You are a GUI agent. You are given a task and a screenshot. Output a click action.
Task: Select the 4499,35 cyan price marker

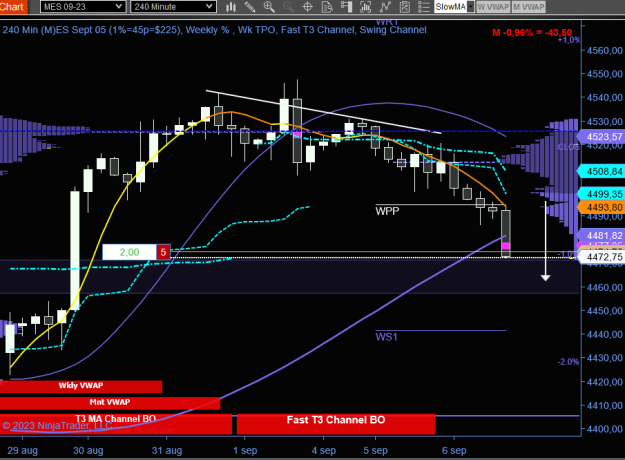tap(601, 194)
